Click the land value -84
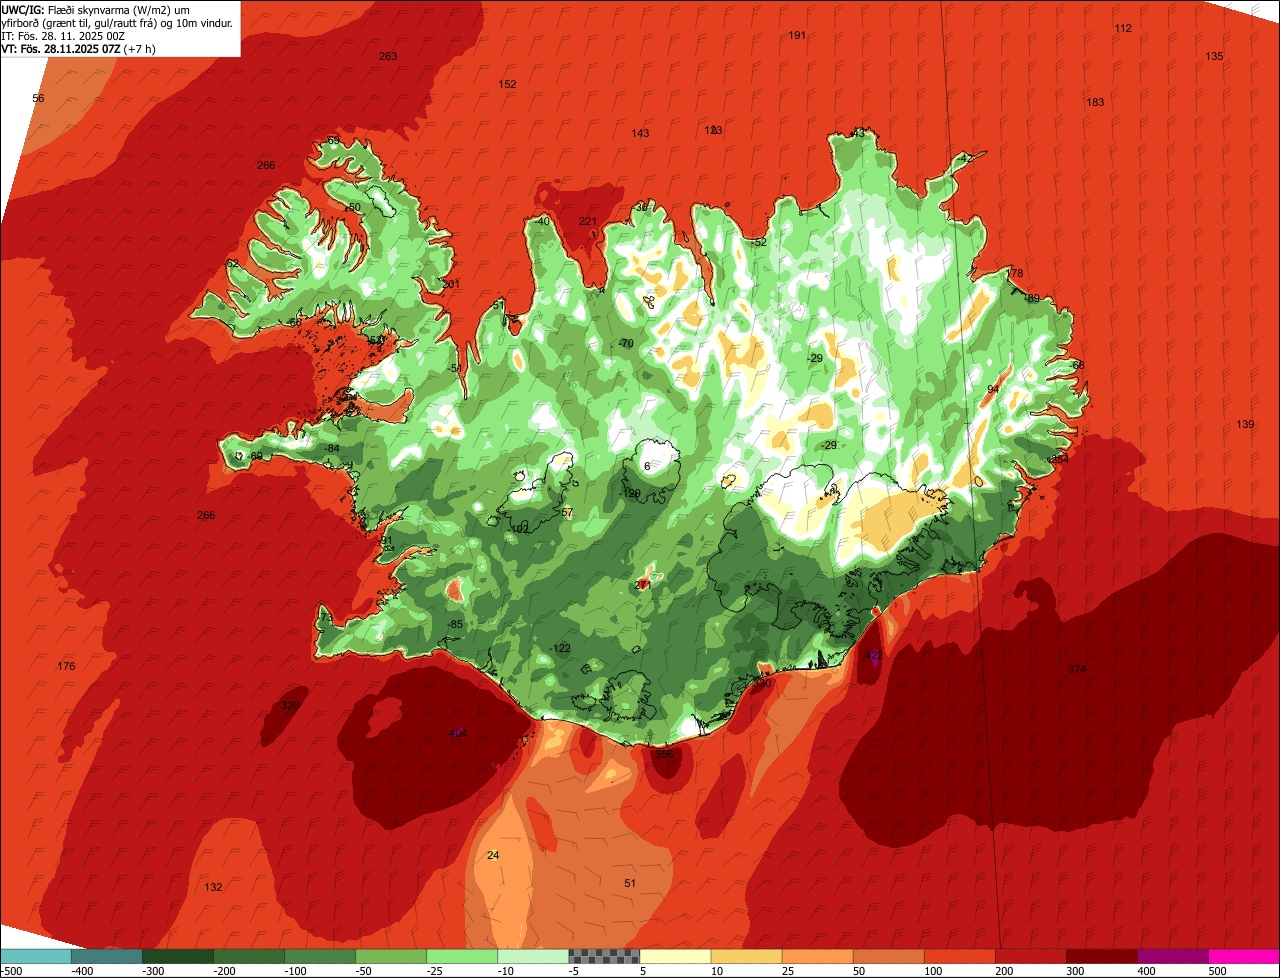Screen dimensions: 1280x978 [x=332, y=448]
